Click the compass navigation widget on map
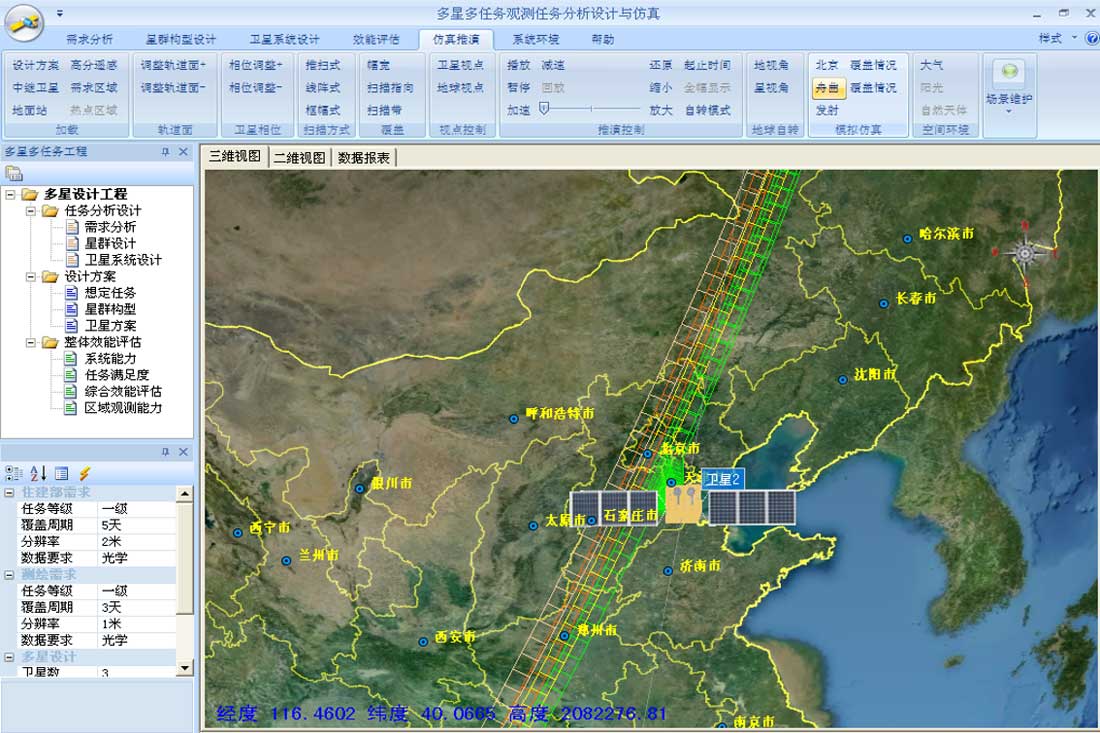This screenshot has height=733, width=1100. (x=1025, y=253)
